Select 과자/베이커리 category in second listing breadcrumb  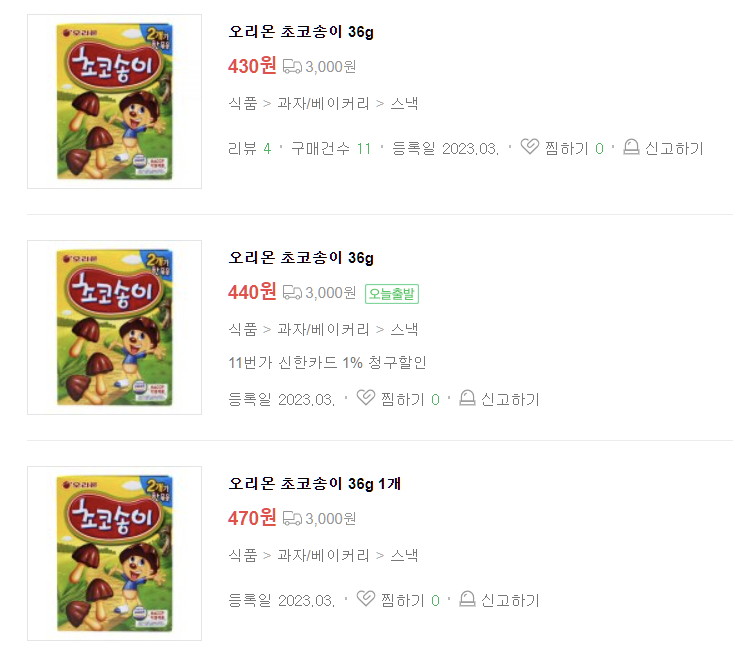[x=323, y=329]
